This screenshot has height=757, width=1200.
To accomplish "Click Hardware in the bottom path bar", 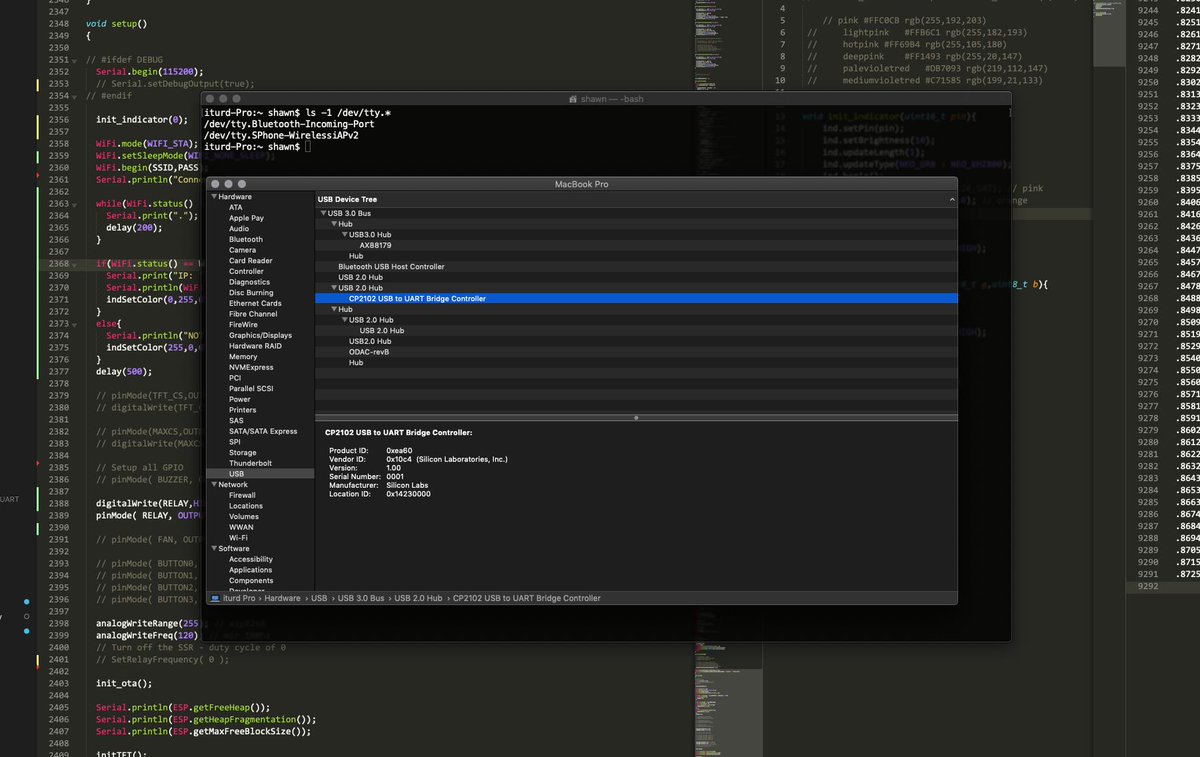I will pos(282,598).
